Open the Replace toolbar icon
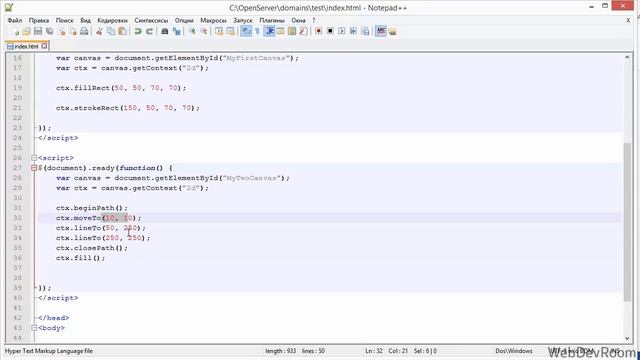 point(176,31)
